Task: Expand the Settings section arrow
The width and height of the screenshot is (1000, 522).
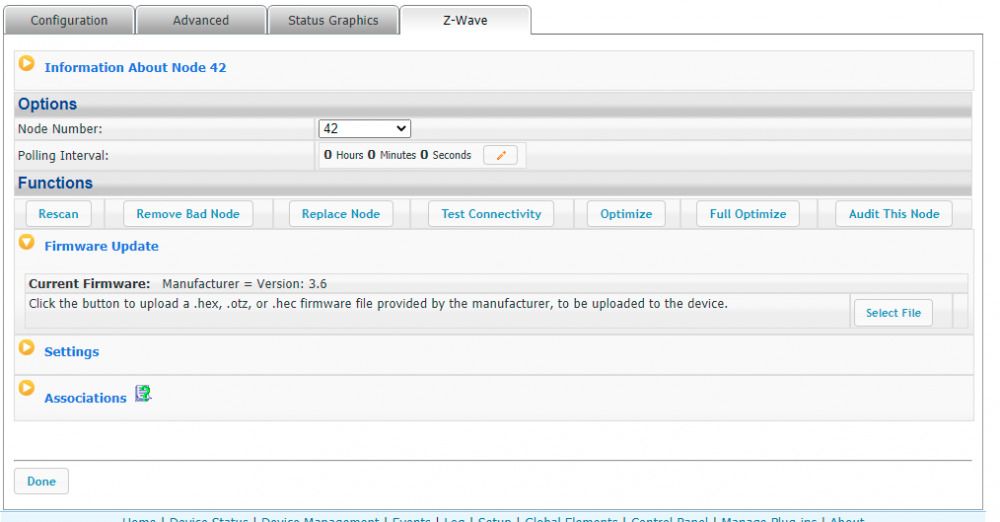Action: click(27, 348)
